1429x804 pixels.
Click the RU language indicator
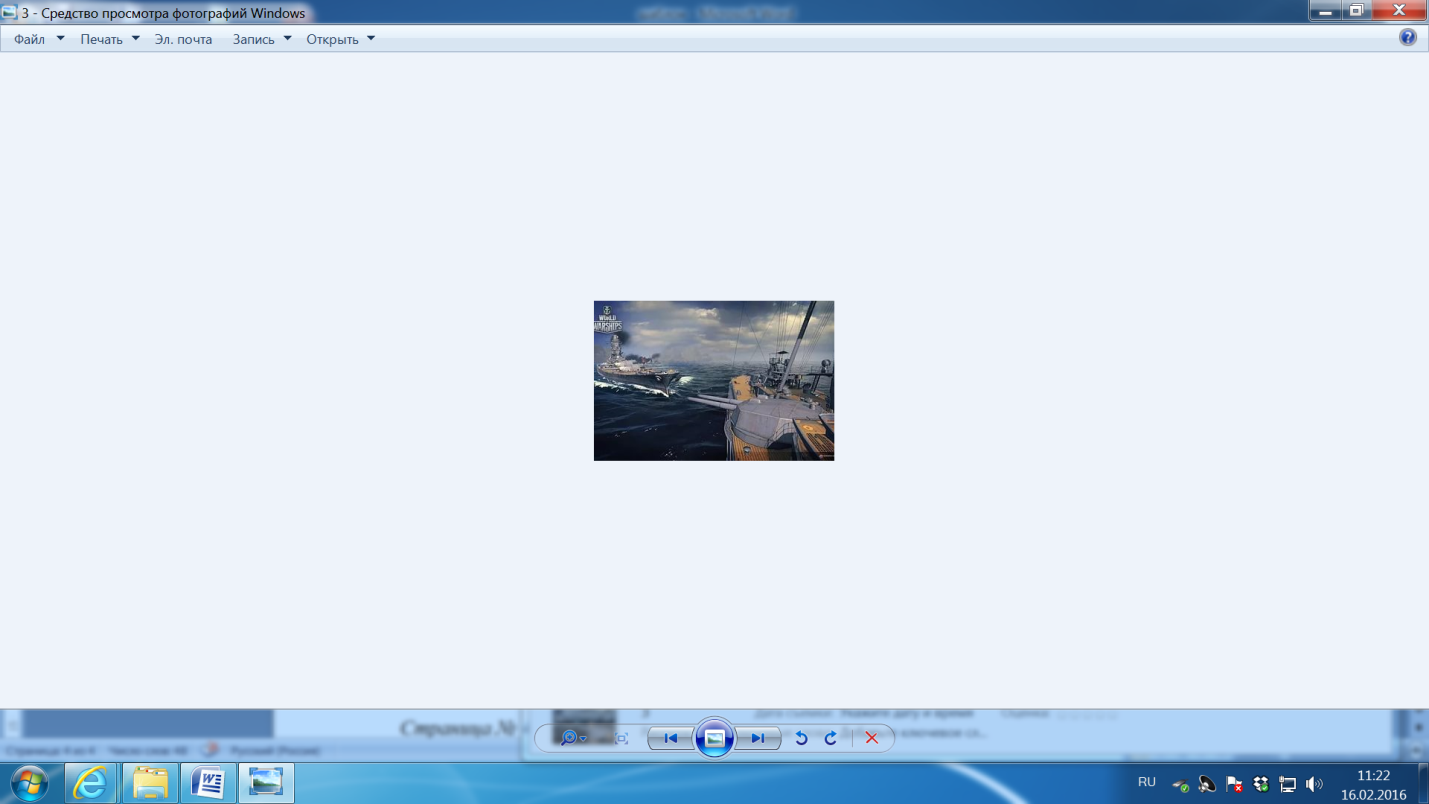(1146, 782)
